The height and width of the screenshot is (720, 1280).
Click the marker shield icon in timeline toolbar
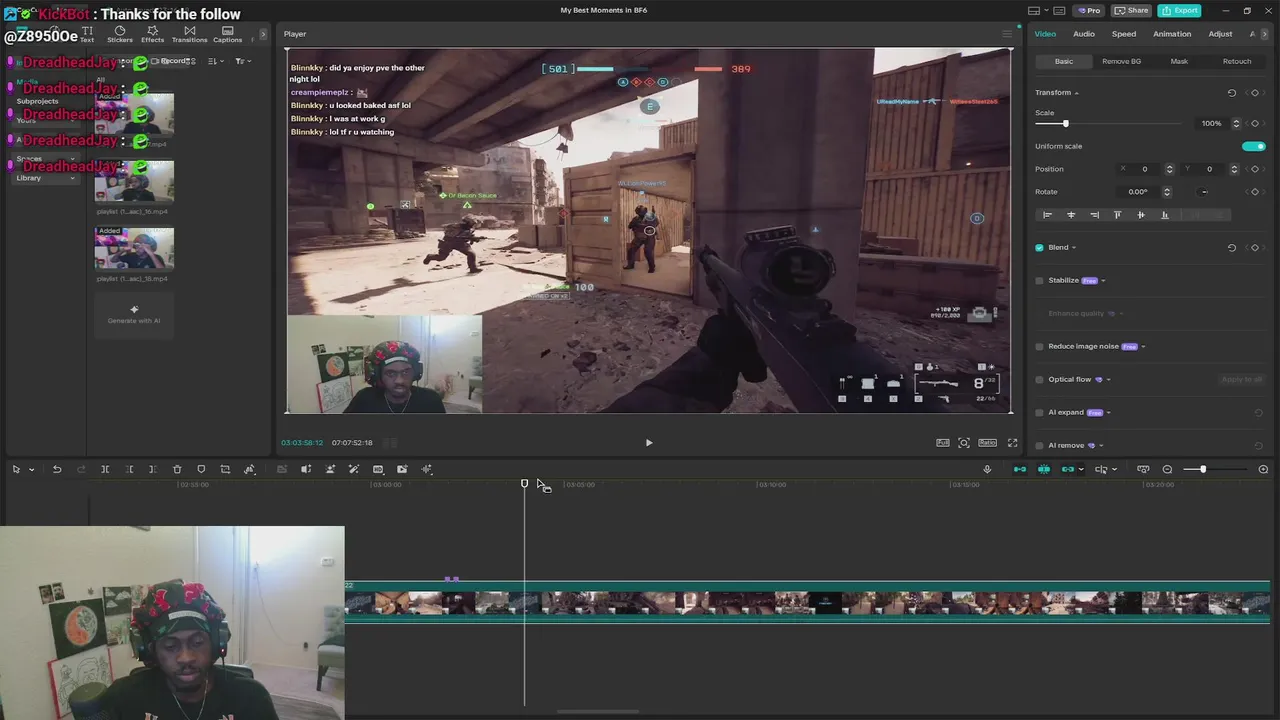201,469
